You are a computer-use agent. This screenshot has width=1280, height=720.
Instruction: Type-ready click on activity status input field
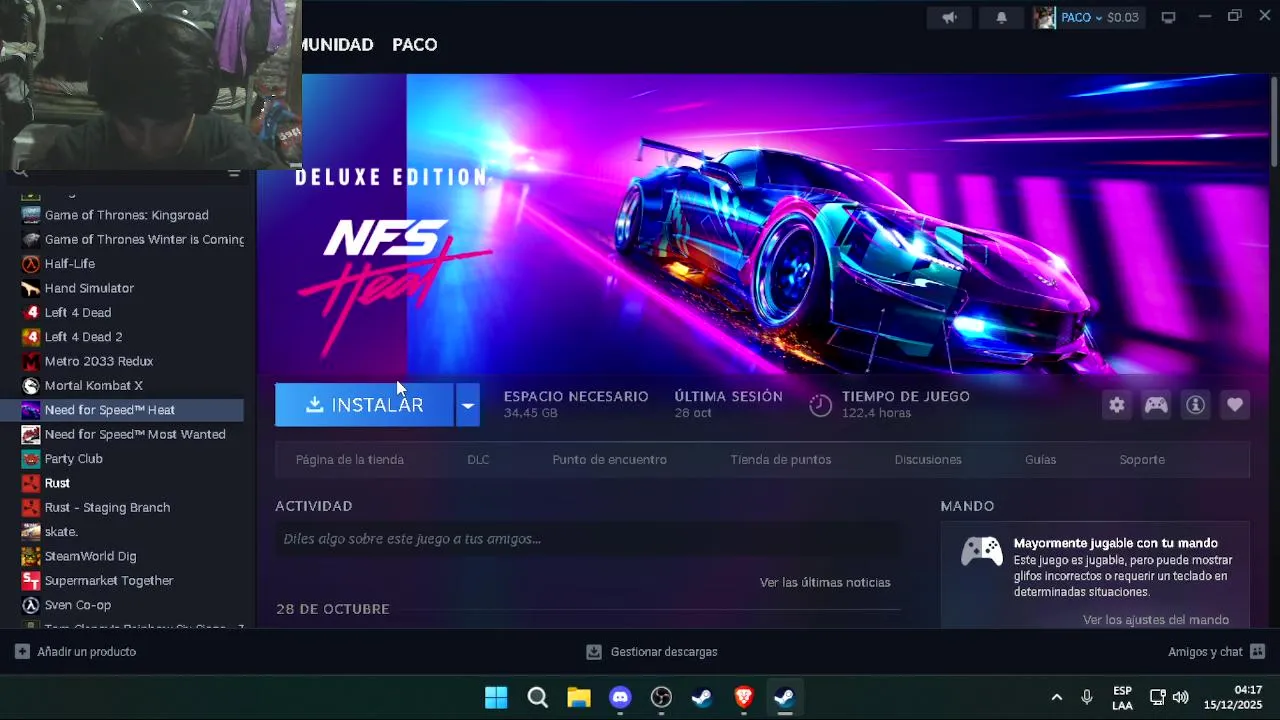tap(588, 539)
